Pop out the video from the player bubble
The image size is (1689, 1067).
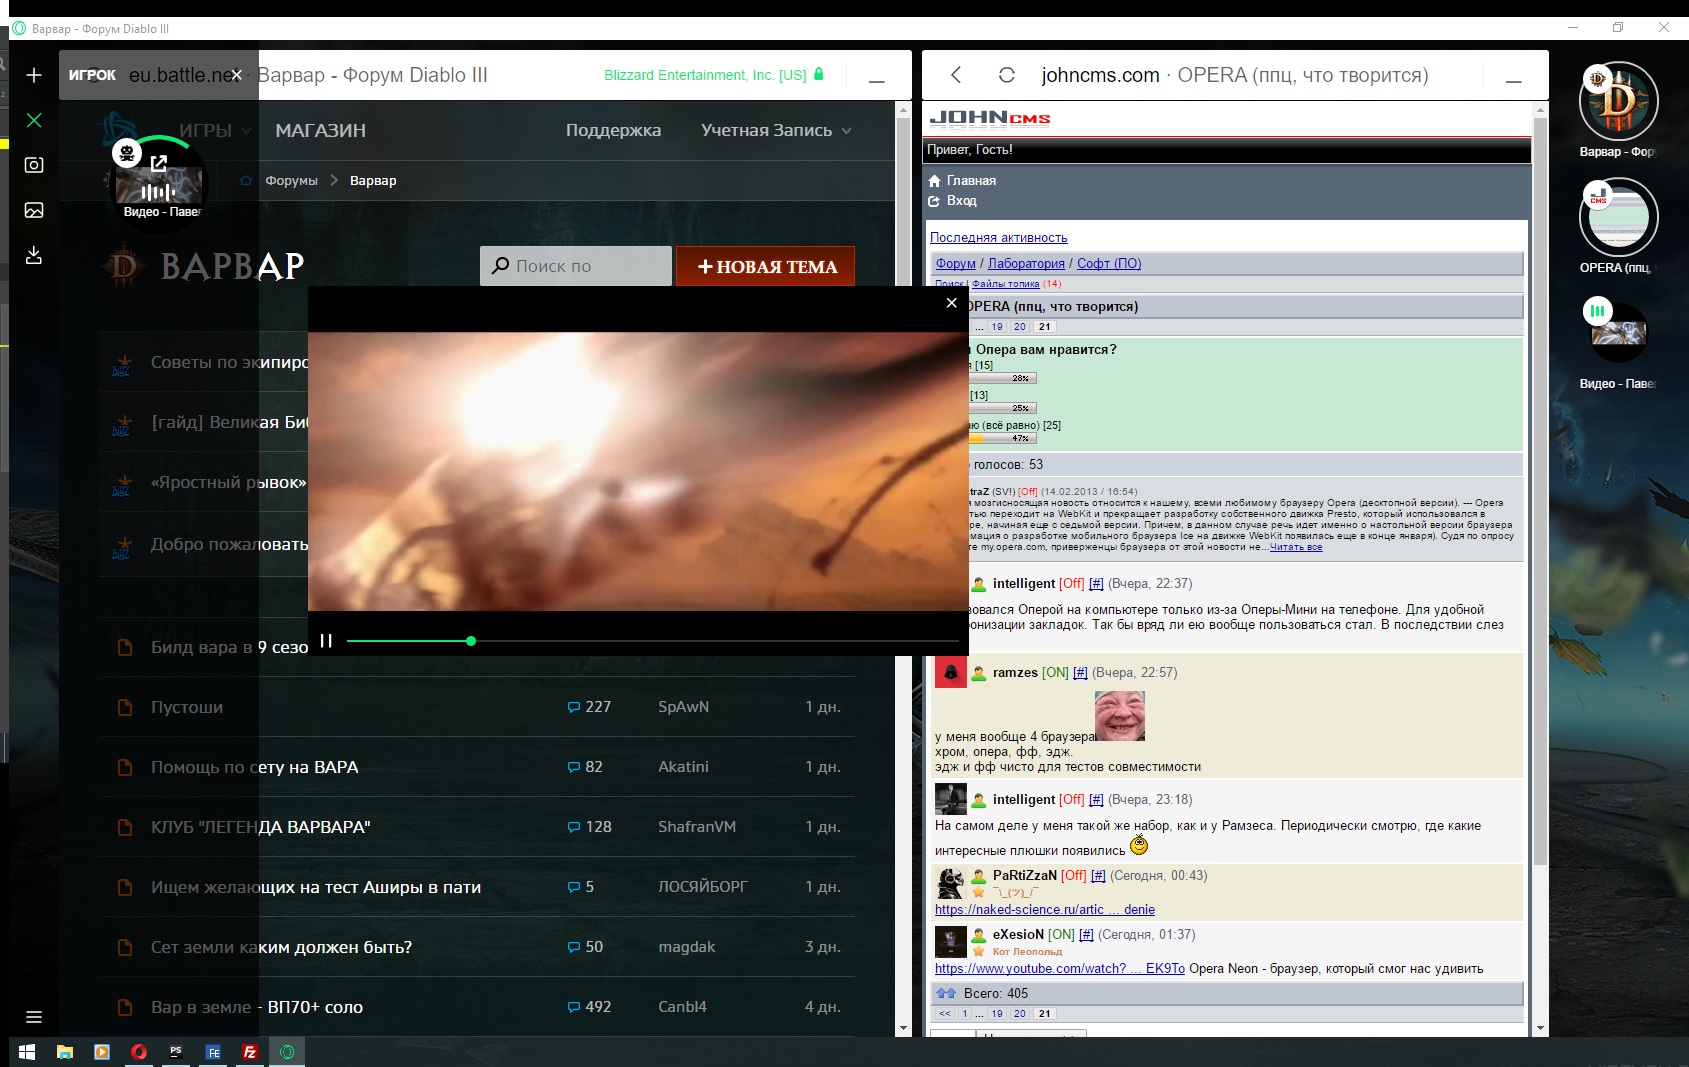coord(159,163)
